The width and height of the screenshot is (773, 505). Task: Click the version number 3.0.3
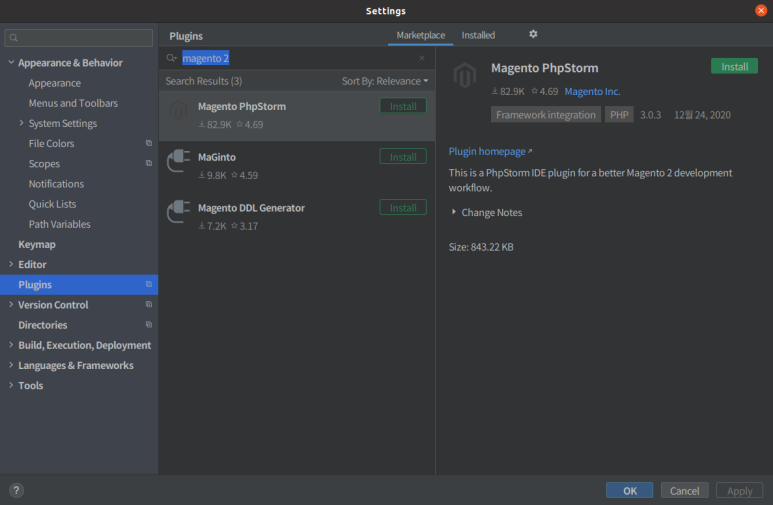(x=650, y=115)
